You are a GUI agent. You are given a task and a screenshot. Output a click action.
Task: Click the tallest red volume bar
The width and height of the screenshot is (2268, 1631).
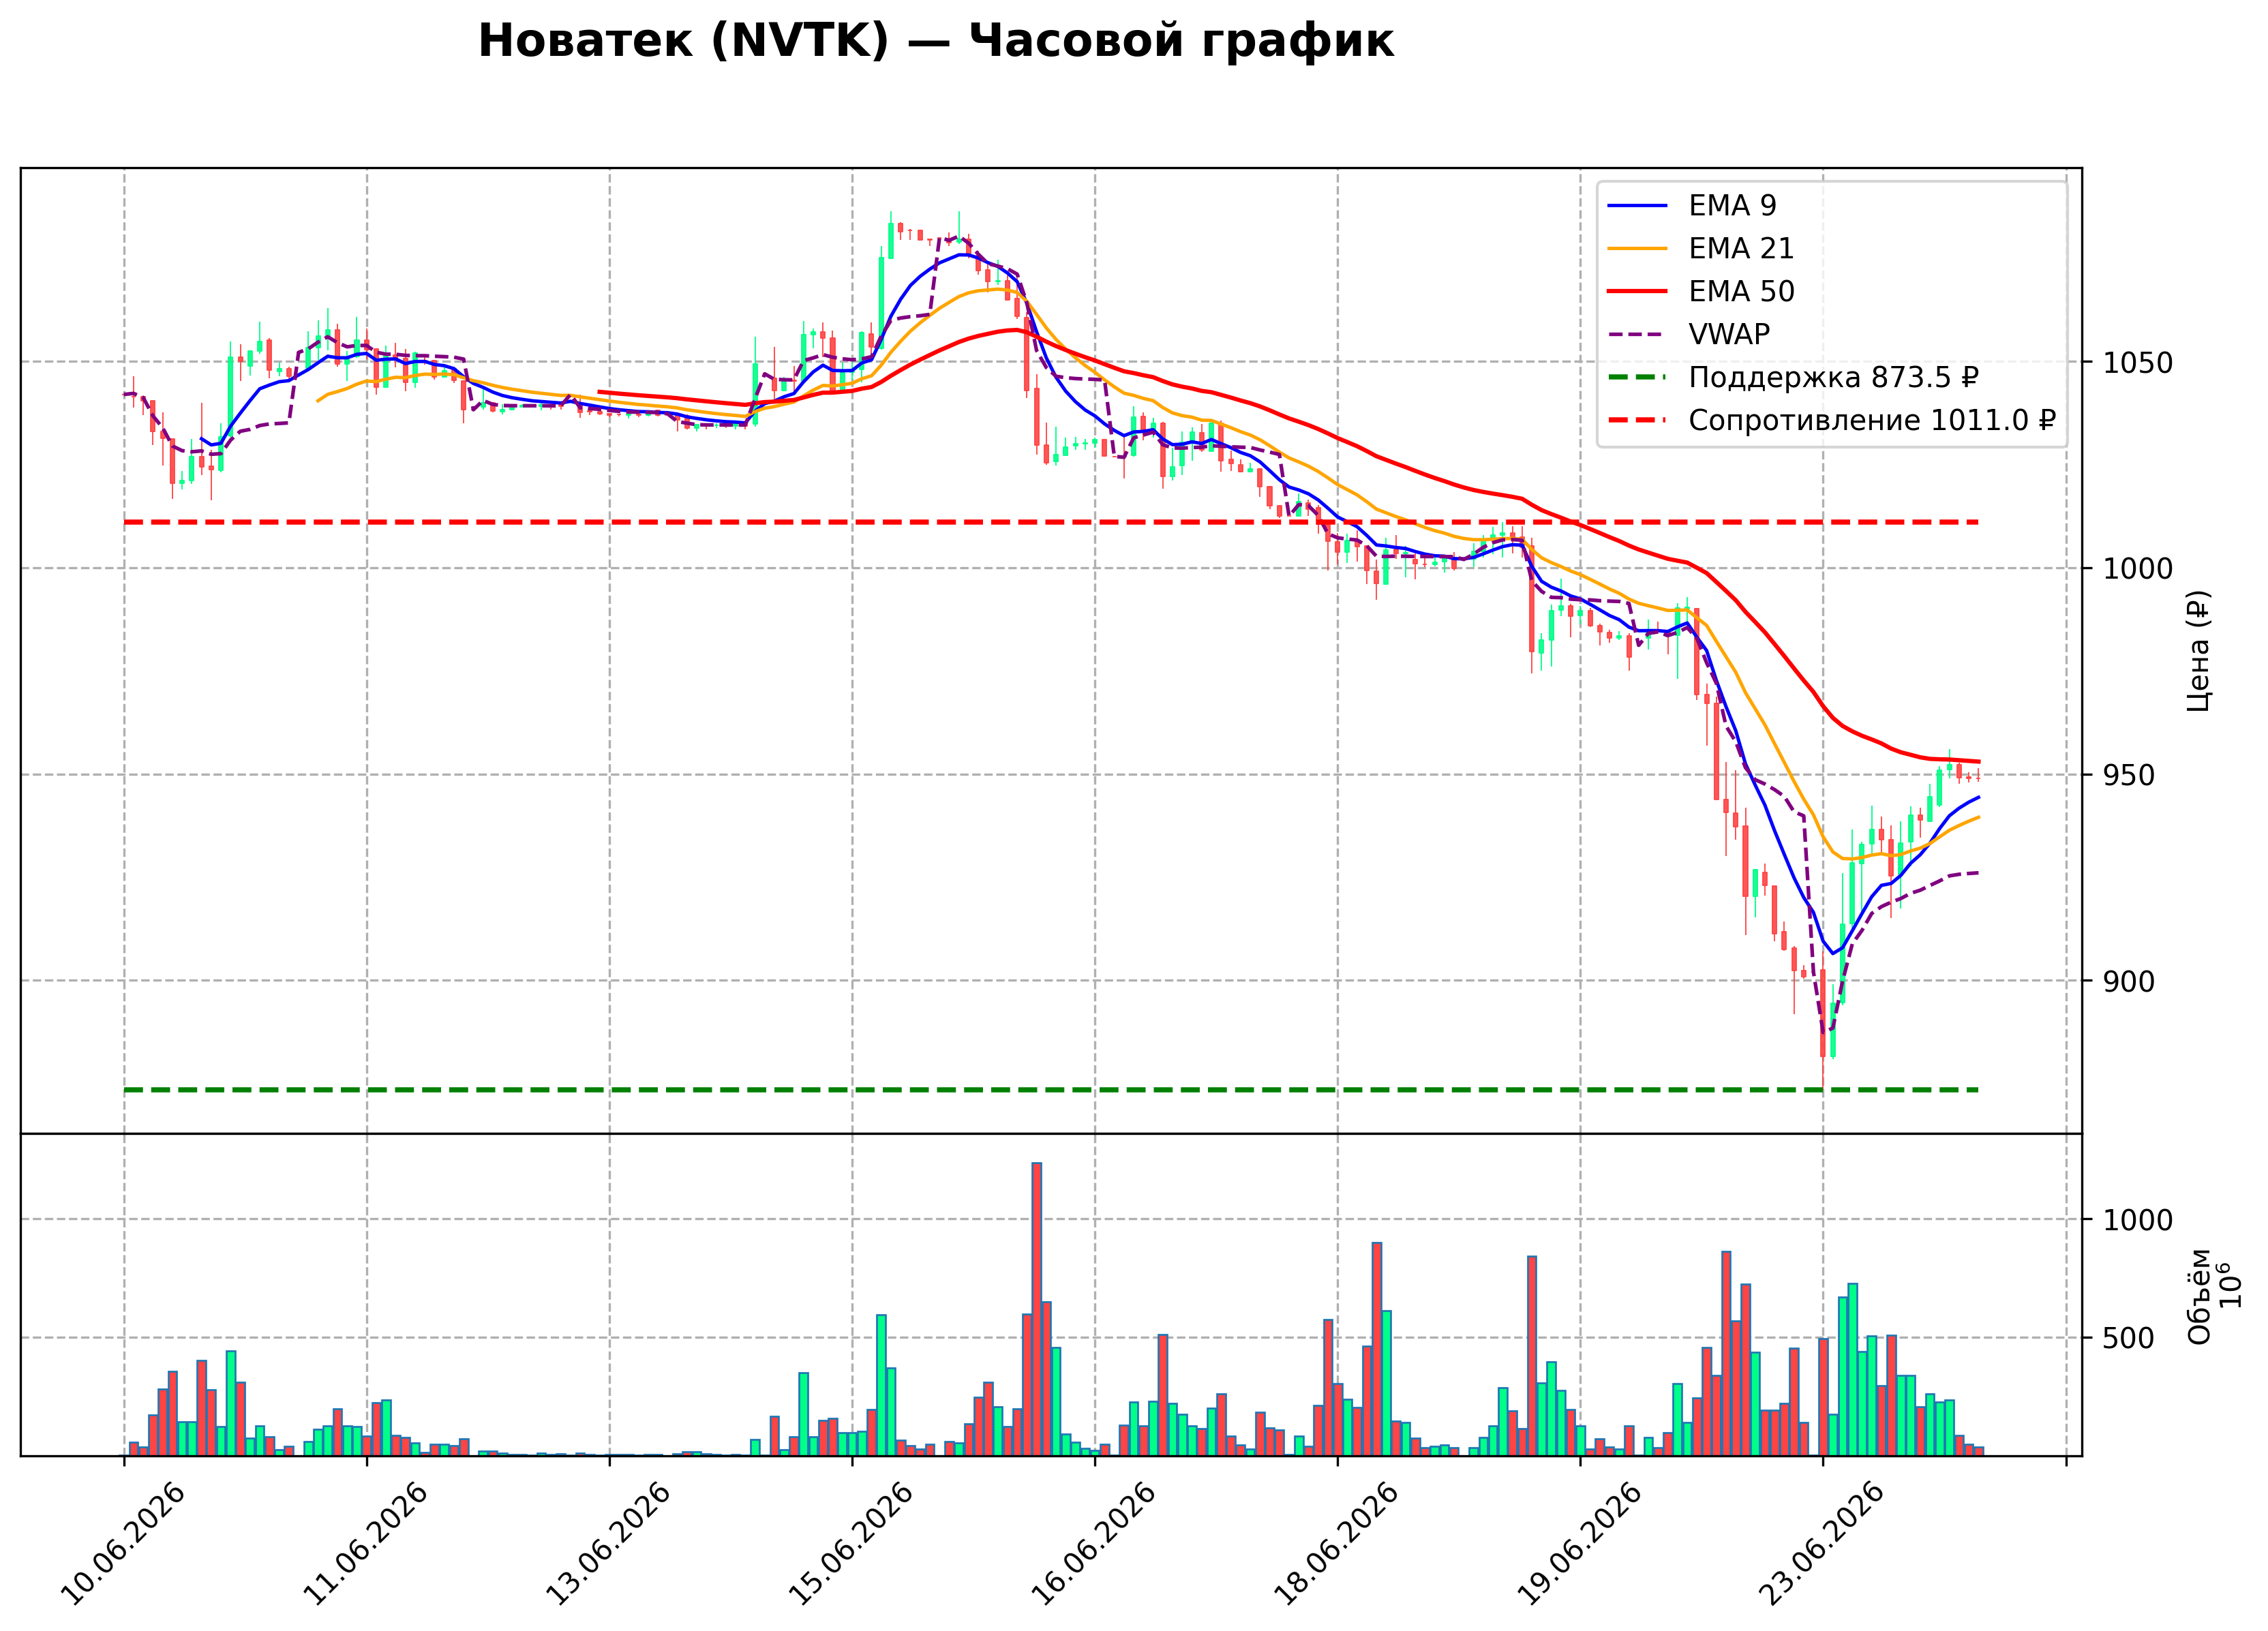point(1037,1309)
